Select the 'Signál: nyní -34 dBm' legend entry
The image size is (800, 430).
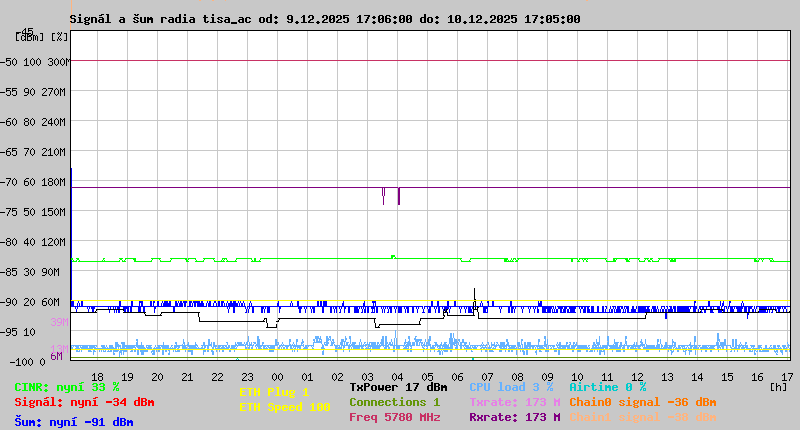click(x=84, y=402)
